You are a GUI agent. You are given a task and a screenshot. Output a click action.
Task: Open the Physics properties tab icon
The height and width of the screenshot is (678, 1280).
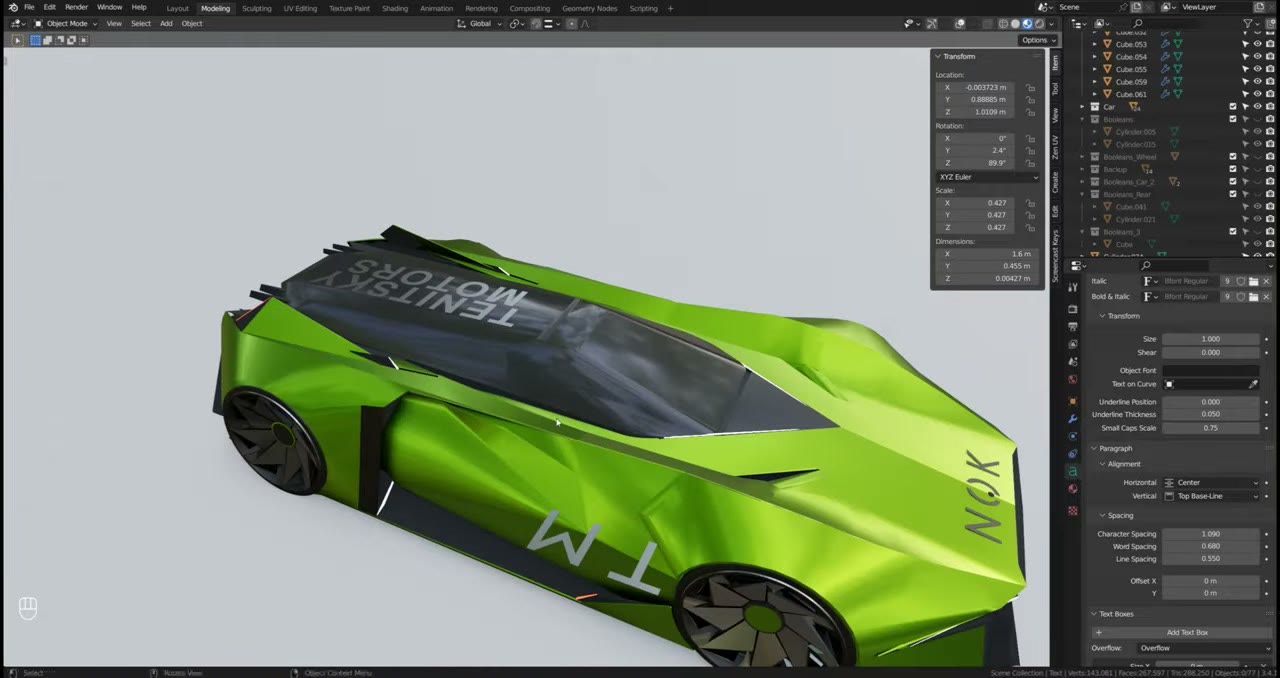tap(1073, 436)
